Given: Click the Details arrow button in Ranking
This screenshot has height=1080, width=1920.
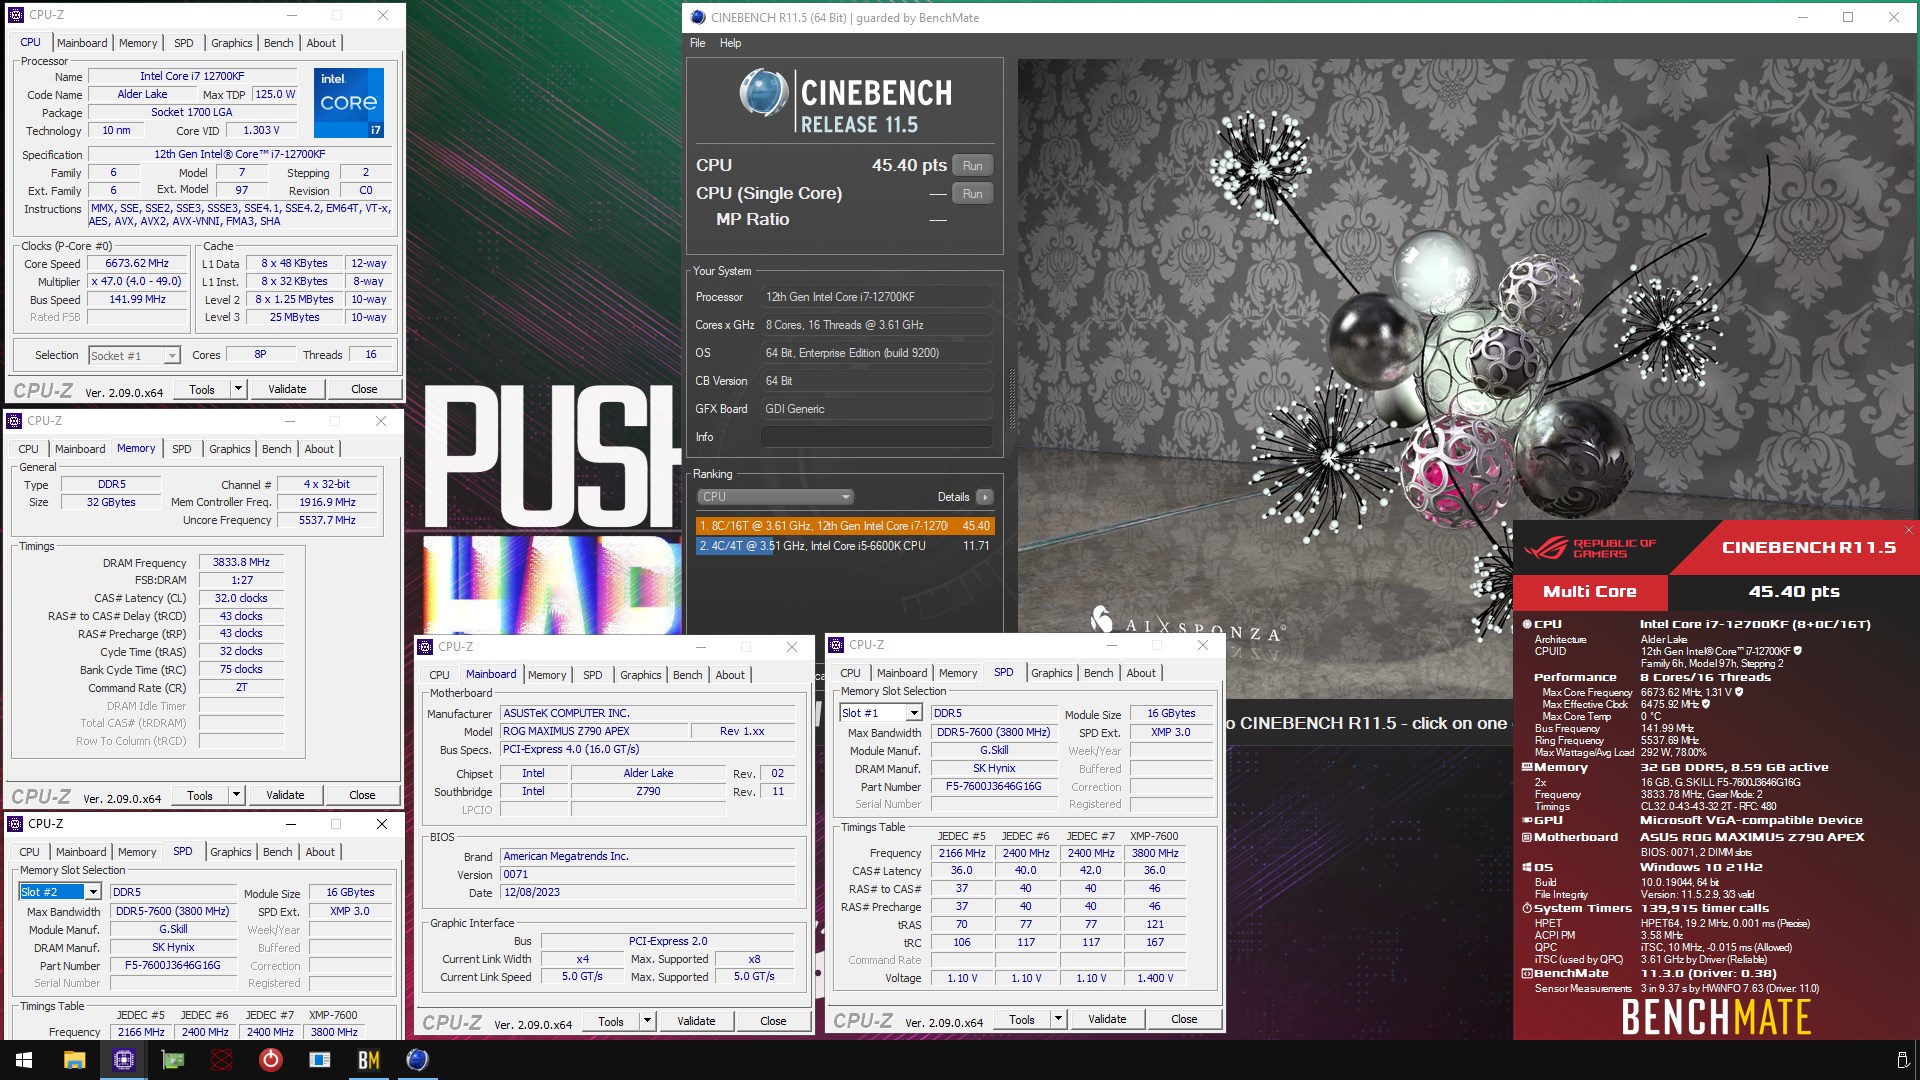Looking at the screenshot, I should (985, 497).
